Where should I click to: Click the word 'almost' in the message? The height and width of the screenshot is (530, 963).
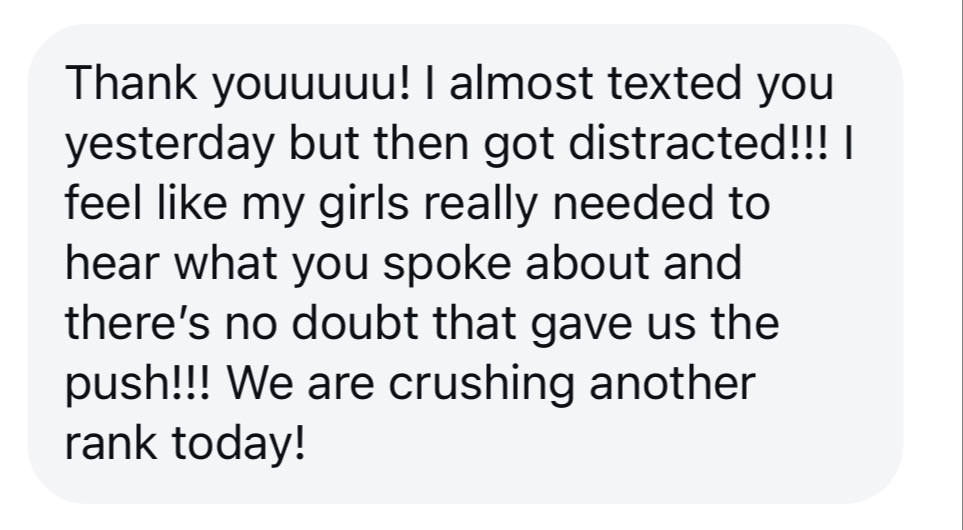click(x=521, y=83)
